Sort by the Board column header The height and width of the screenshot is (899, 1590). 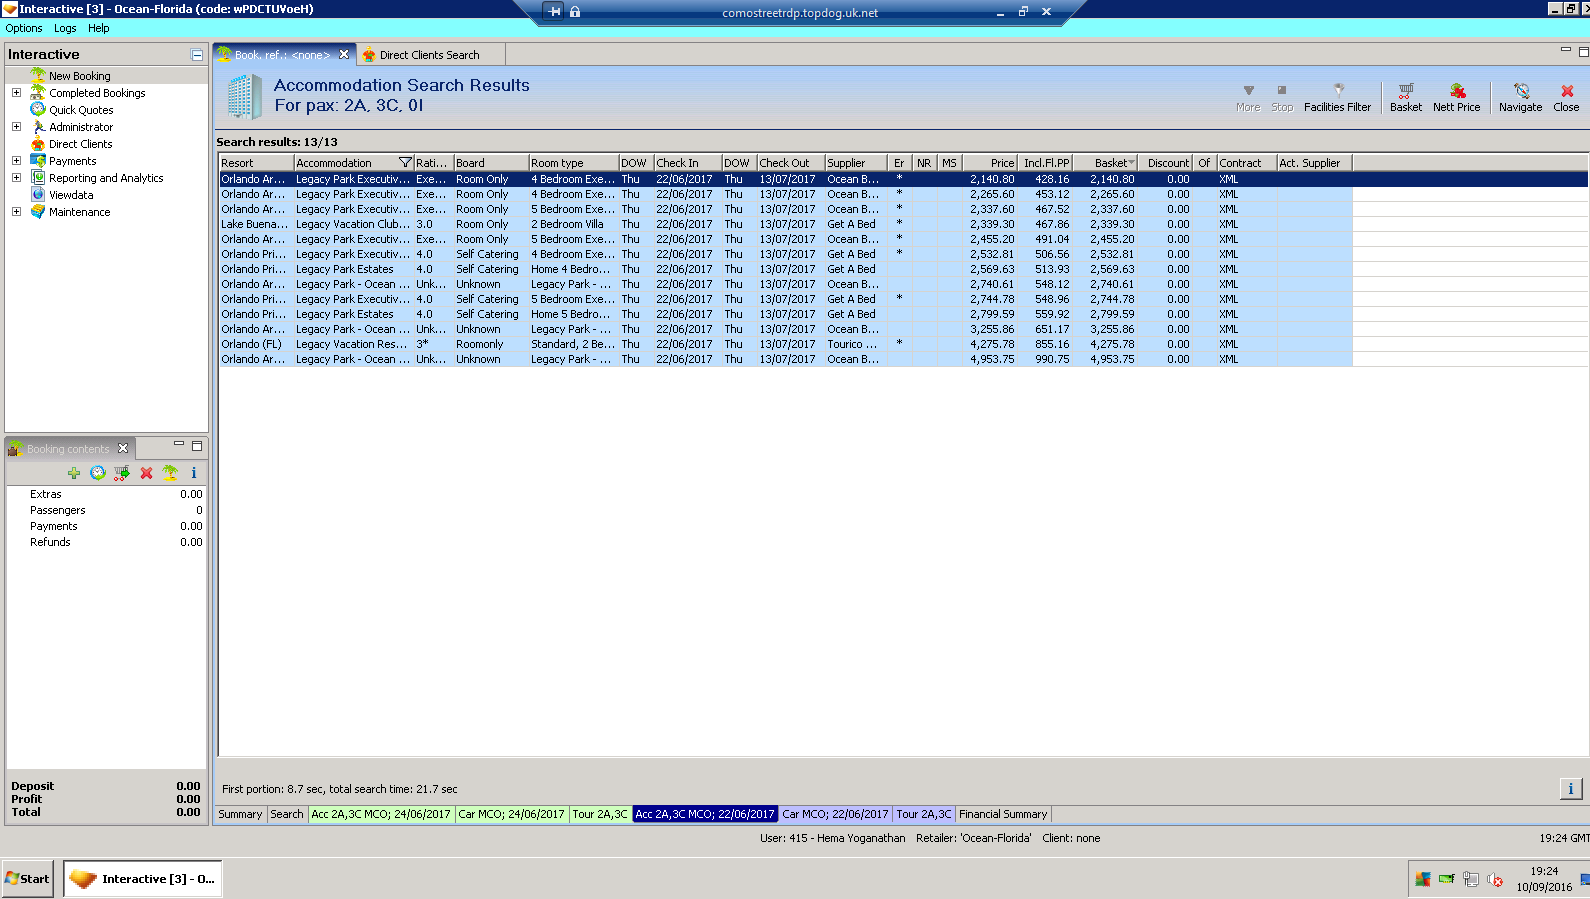[491, 163]
